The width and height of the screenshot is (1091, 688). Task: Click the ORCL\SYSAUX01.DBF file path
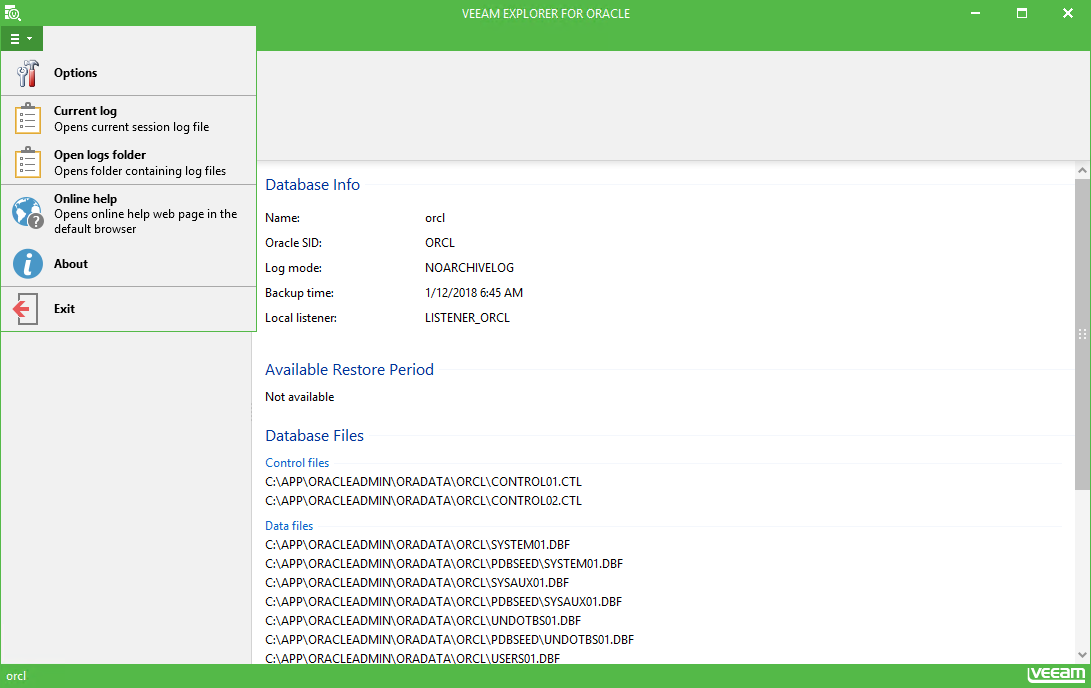coord(417,583)
